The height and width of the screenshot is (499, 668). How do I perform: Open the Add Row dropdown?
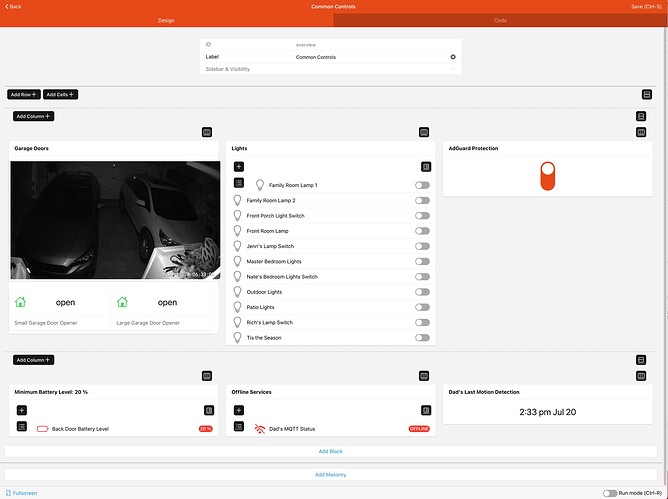[x=24, y=94]
